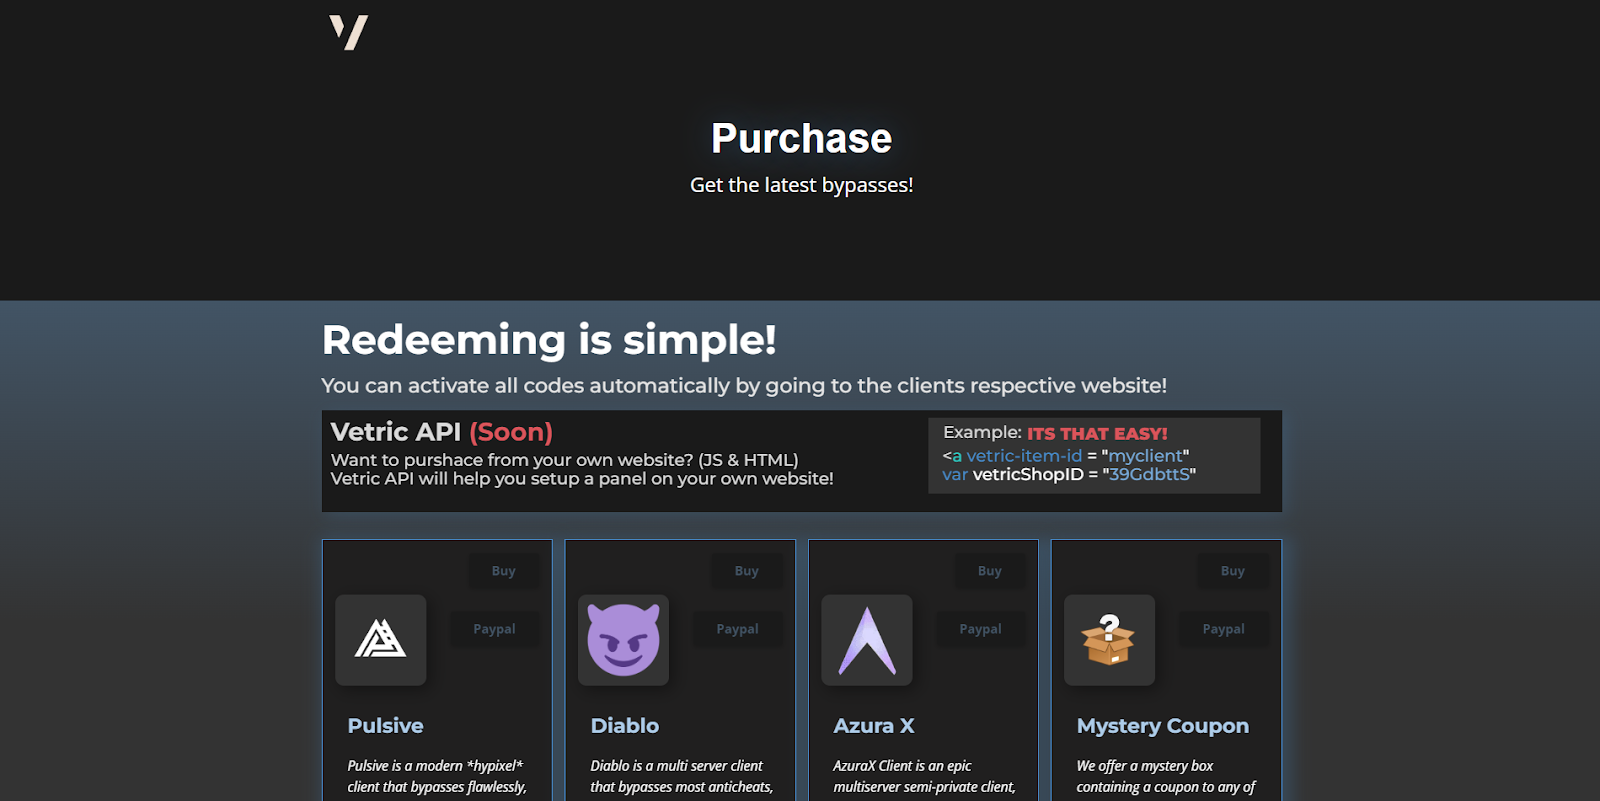This screenshot has width=1600, height=801.
Task: Click the 'ITS THAT EASY!' example text
Action: 1097,433
